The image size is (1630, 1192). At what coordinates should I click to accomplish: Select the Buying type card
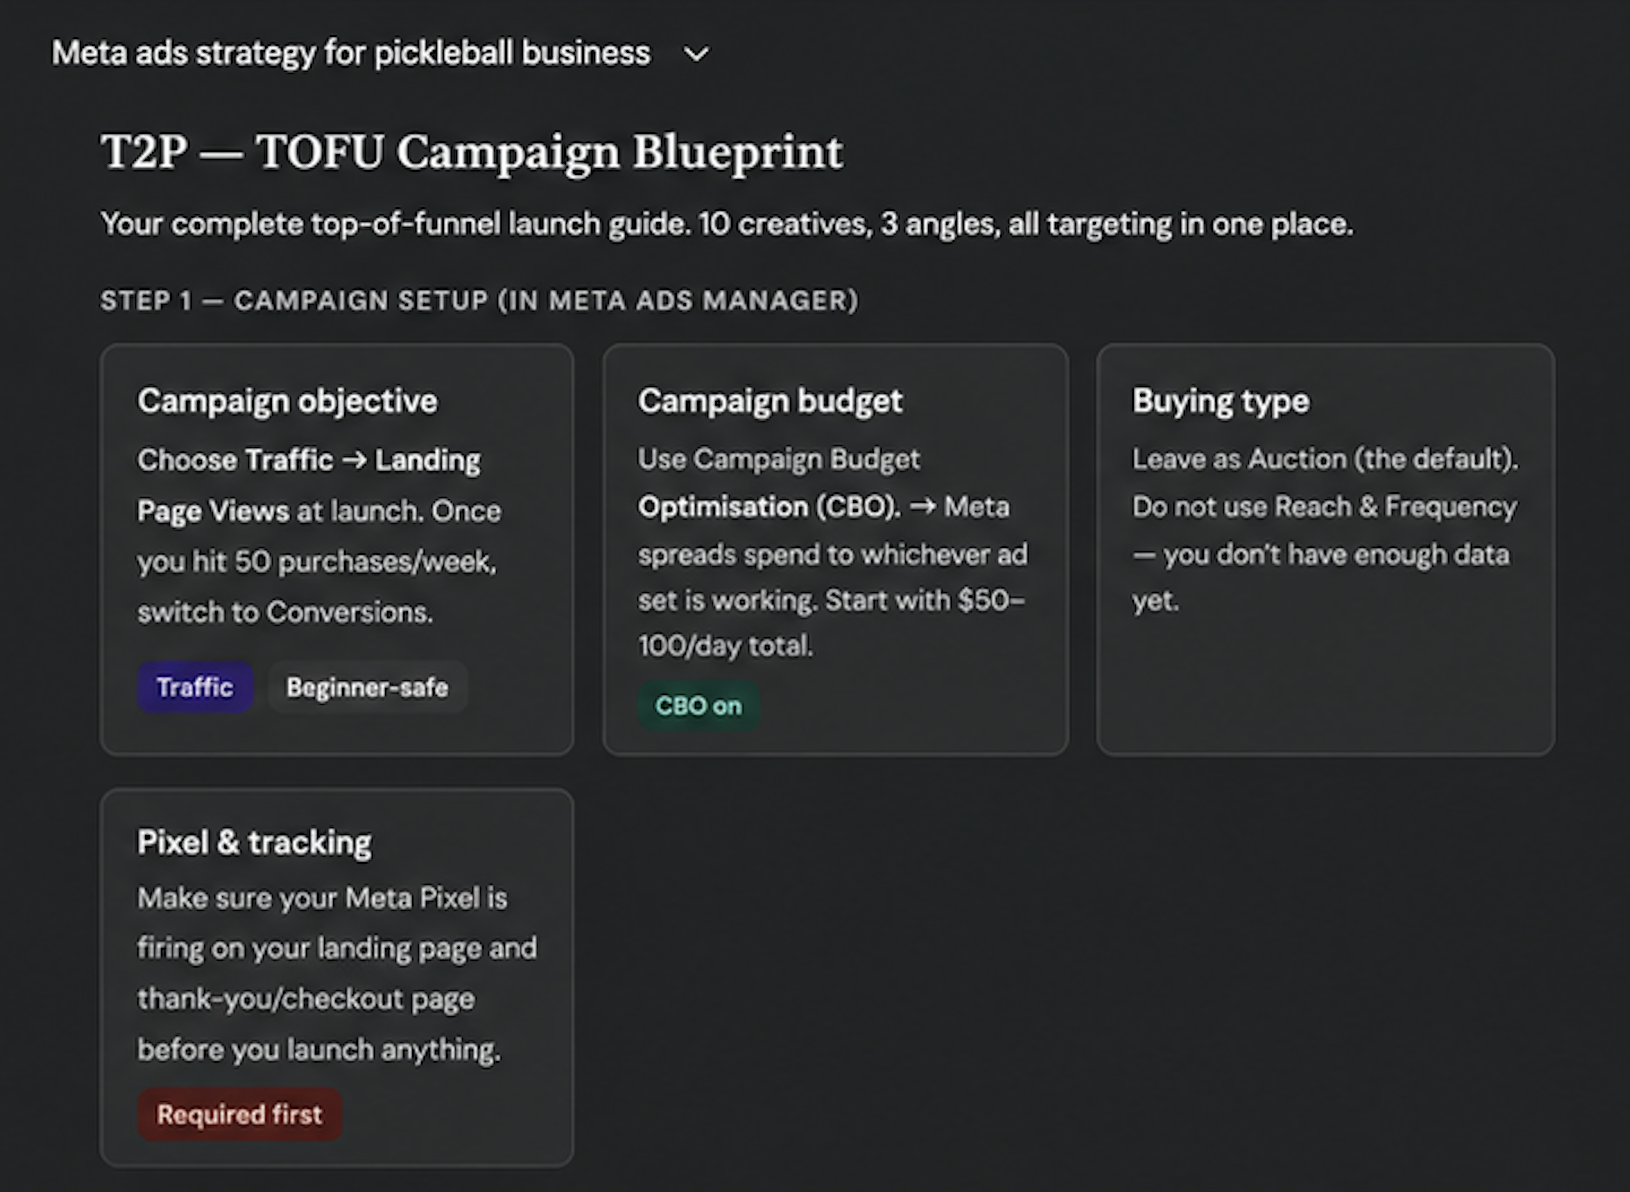coord(1325,549)
